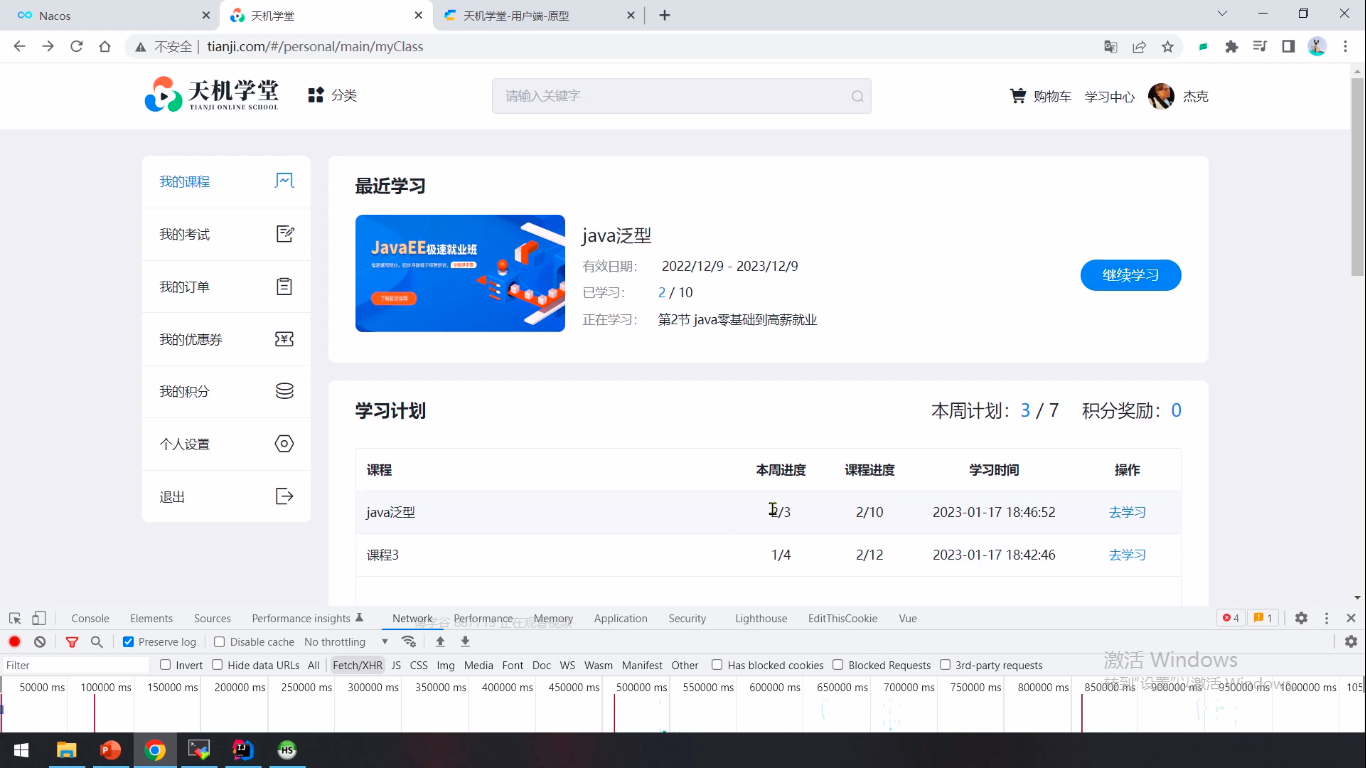Viewport: 1366px width, 768px height.
Task: Open the Network panel settings gear
Action: pos(1351,642)
